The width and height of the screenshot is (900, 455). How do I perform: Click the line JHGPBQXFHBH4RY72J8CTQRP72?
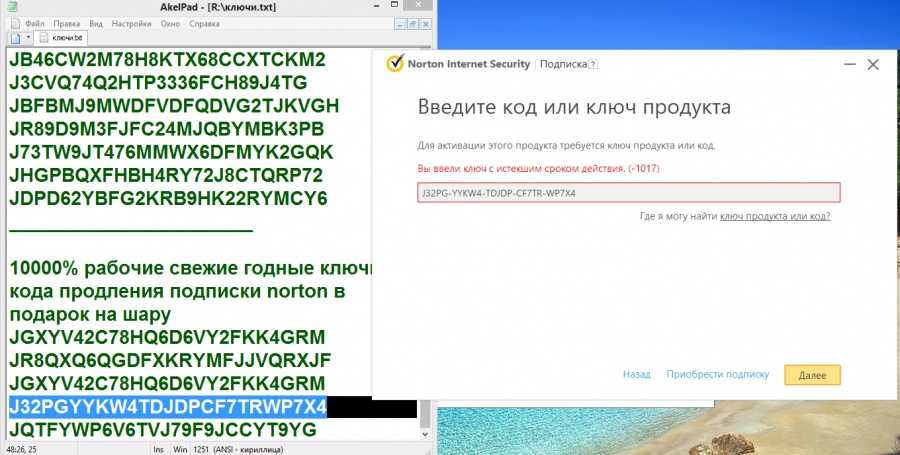[166, 176]
